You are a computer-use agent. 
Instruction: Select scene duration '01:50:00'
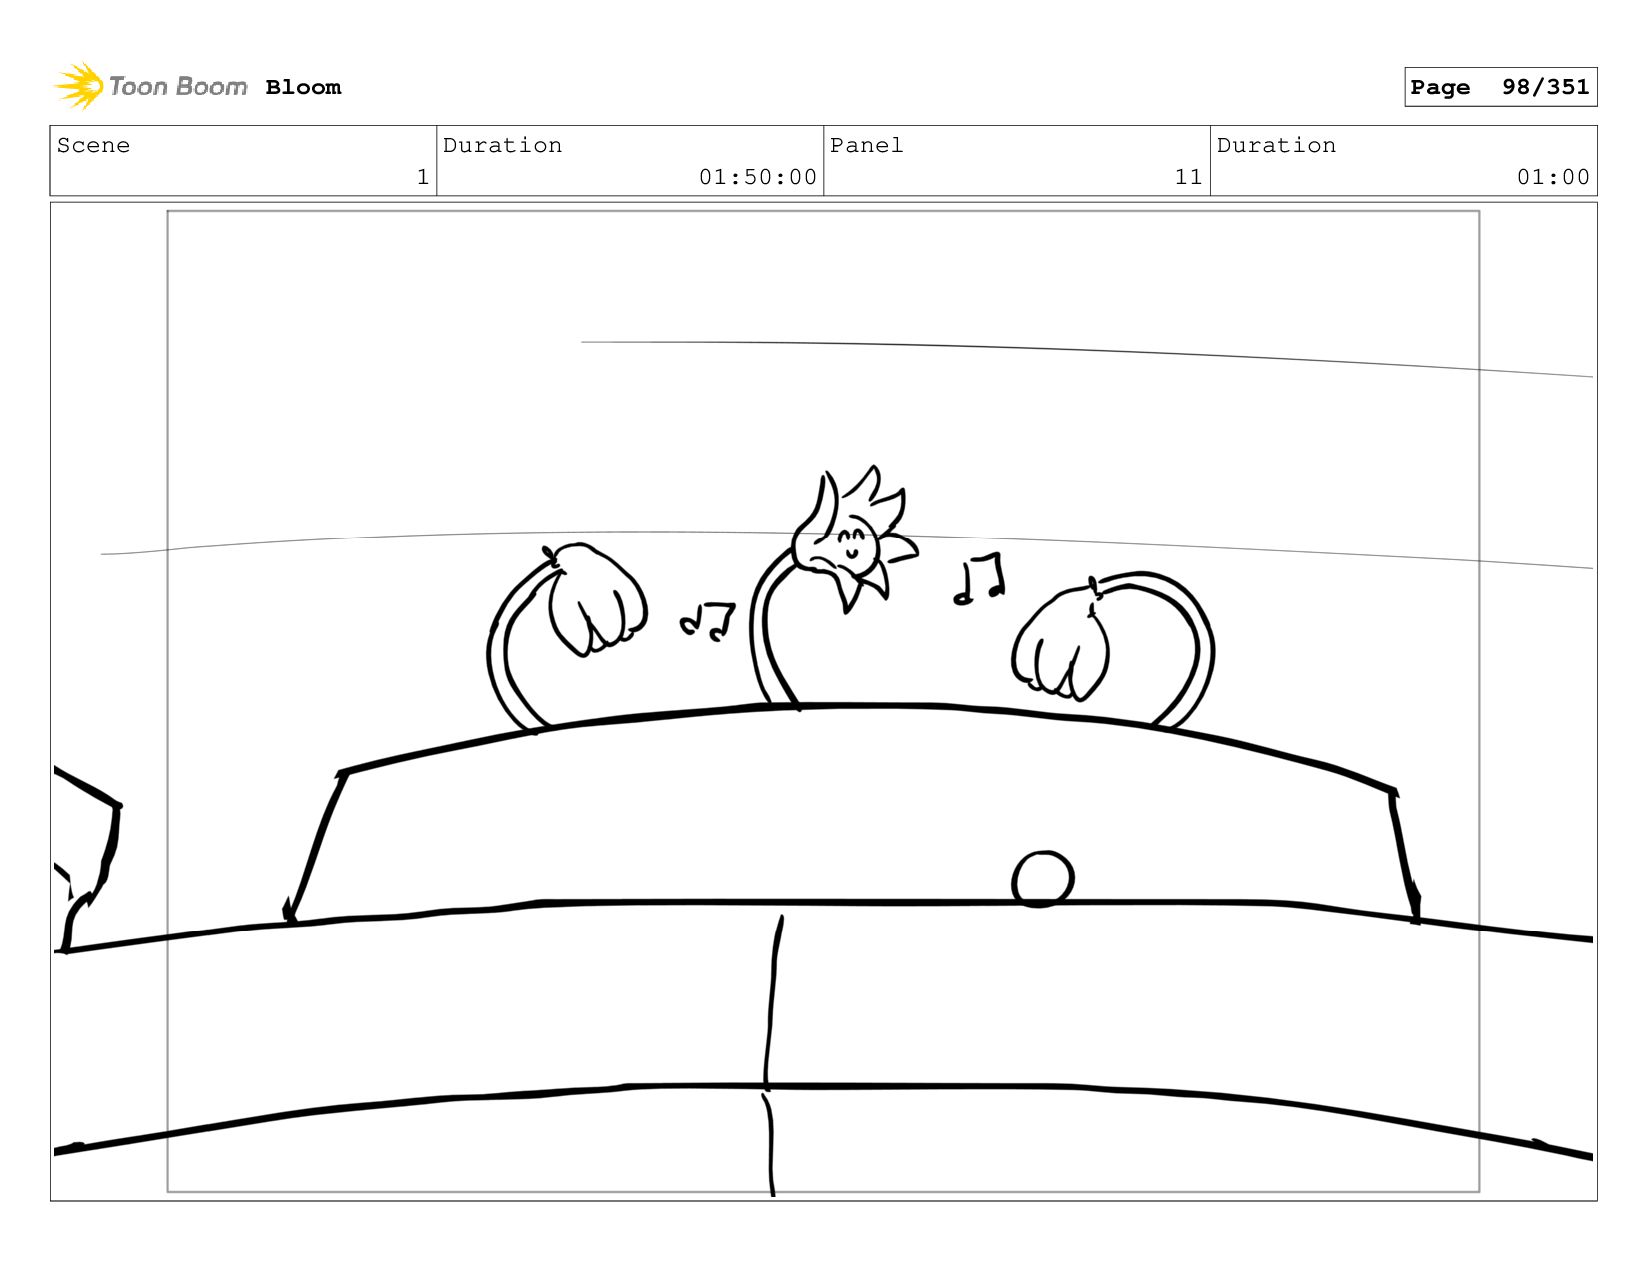pyautogui.click(x=758, y=177)
